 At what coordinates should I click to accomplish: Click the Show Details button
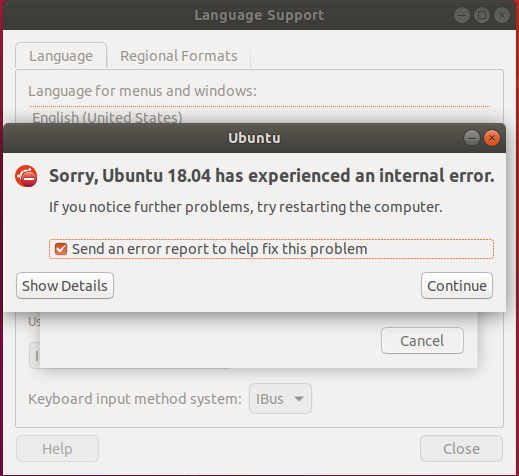point(65,286)
